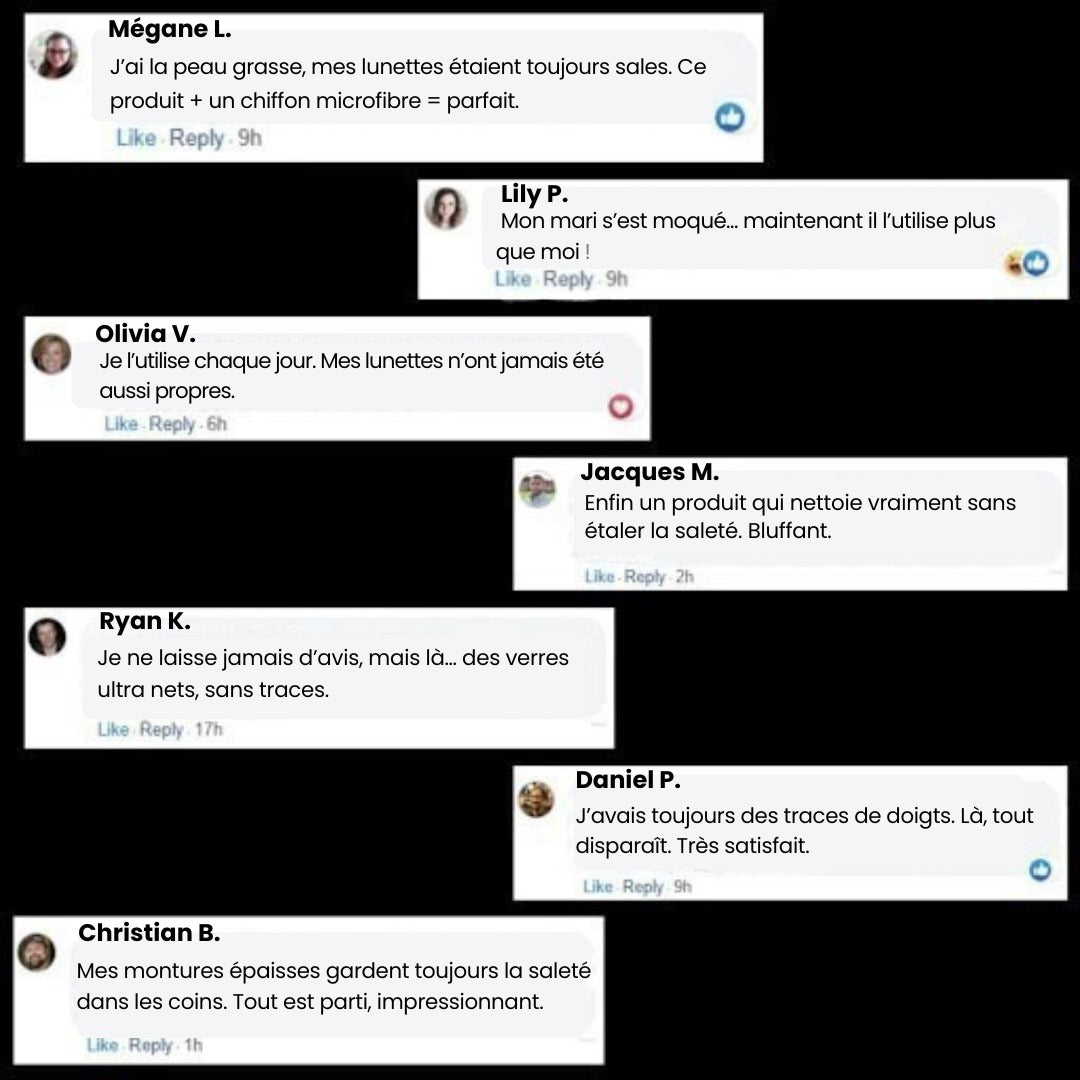Click the heart reaction on Olivia V.'s comment
This screenshot has height=1080, width=1080.
click(621, 406)
